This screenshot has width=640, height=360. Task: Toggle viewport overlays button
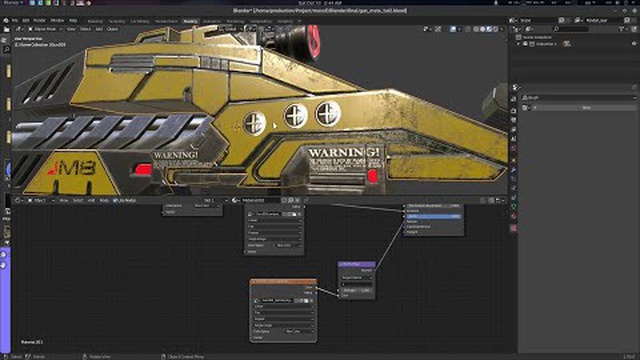[453, 29]
